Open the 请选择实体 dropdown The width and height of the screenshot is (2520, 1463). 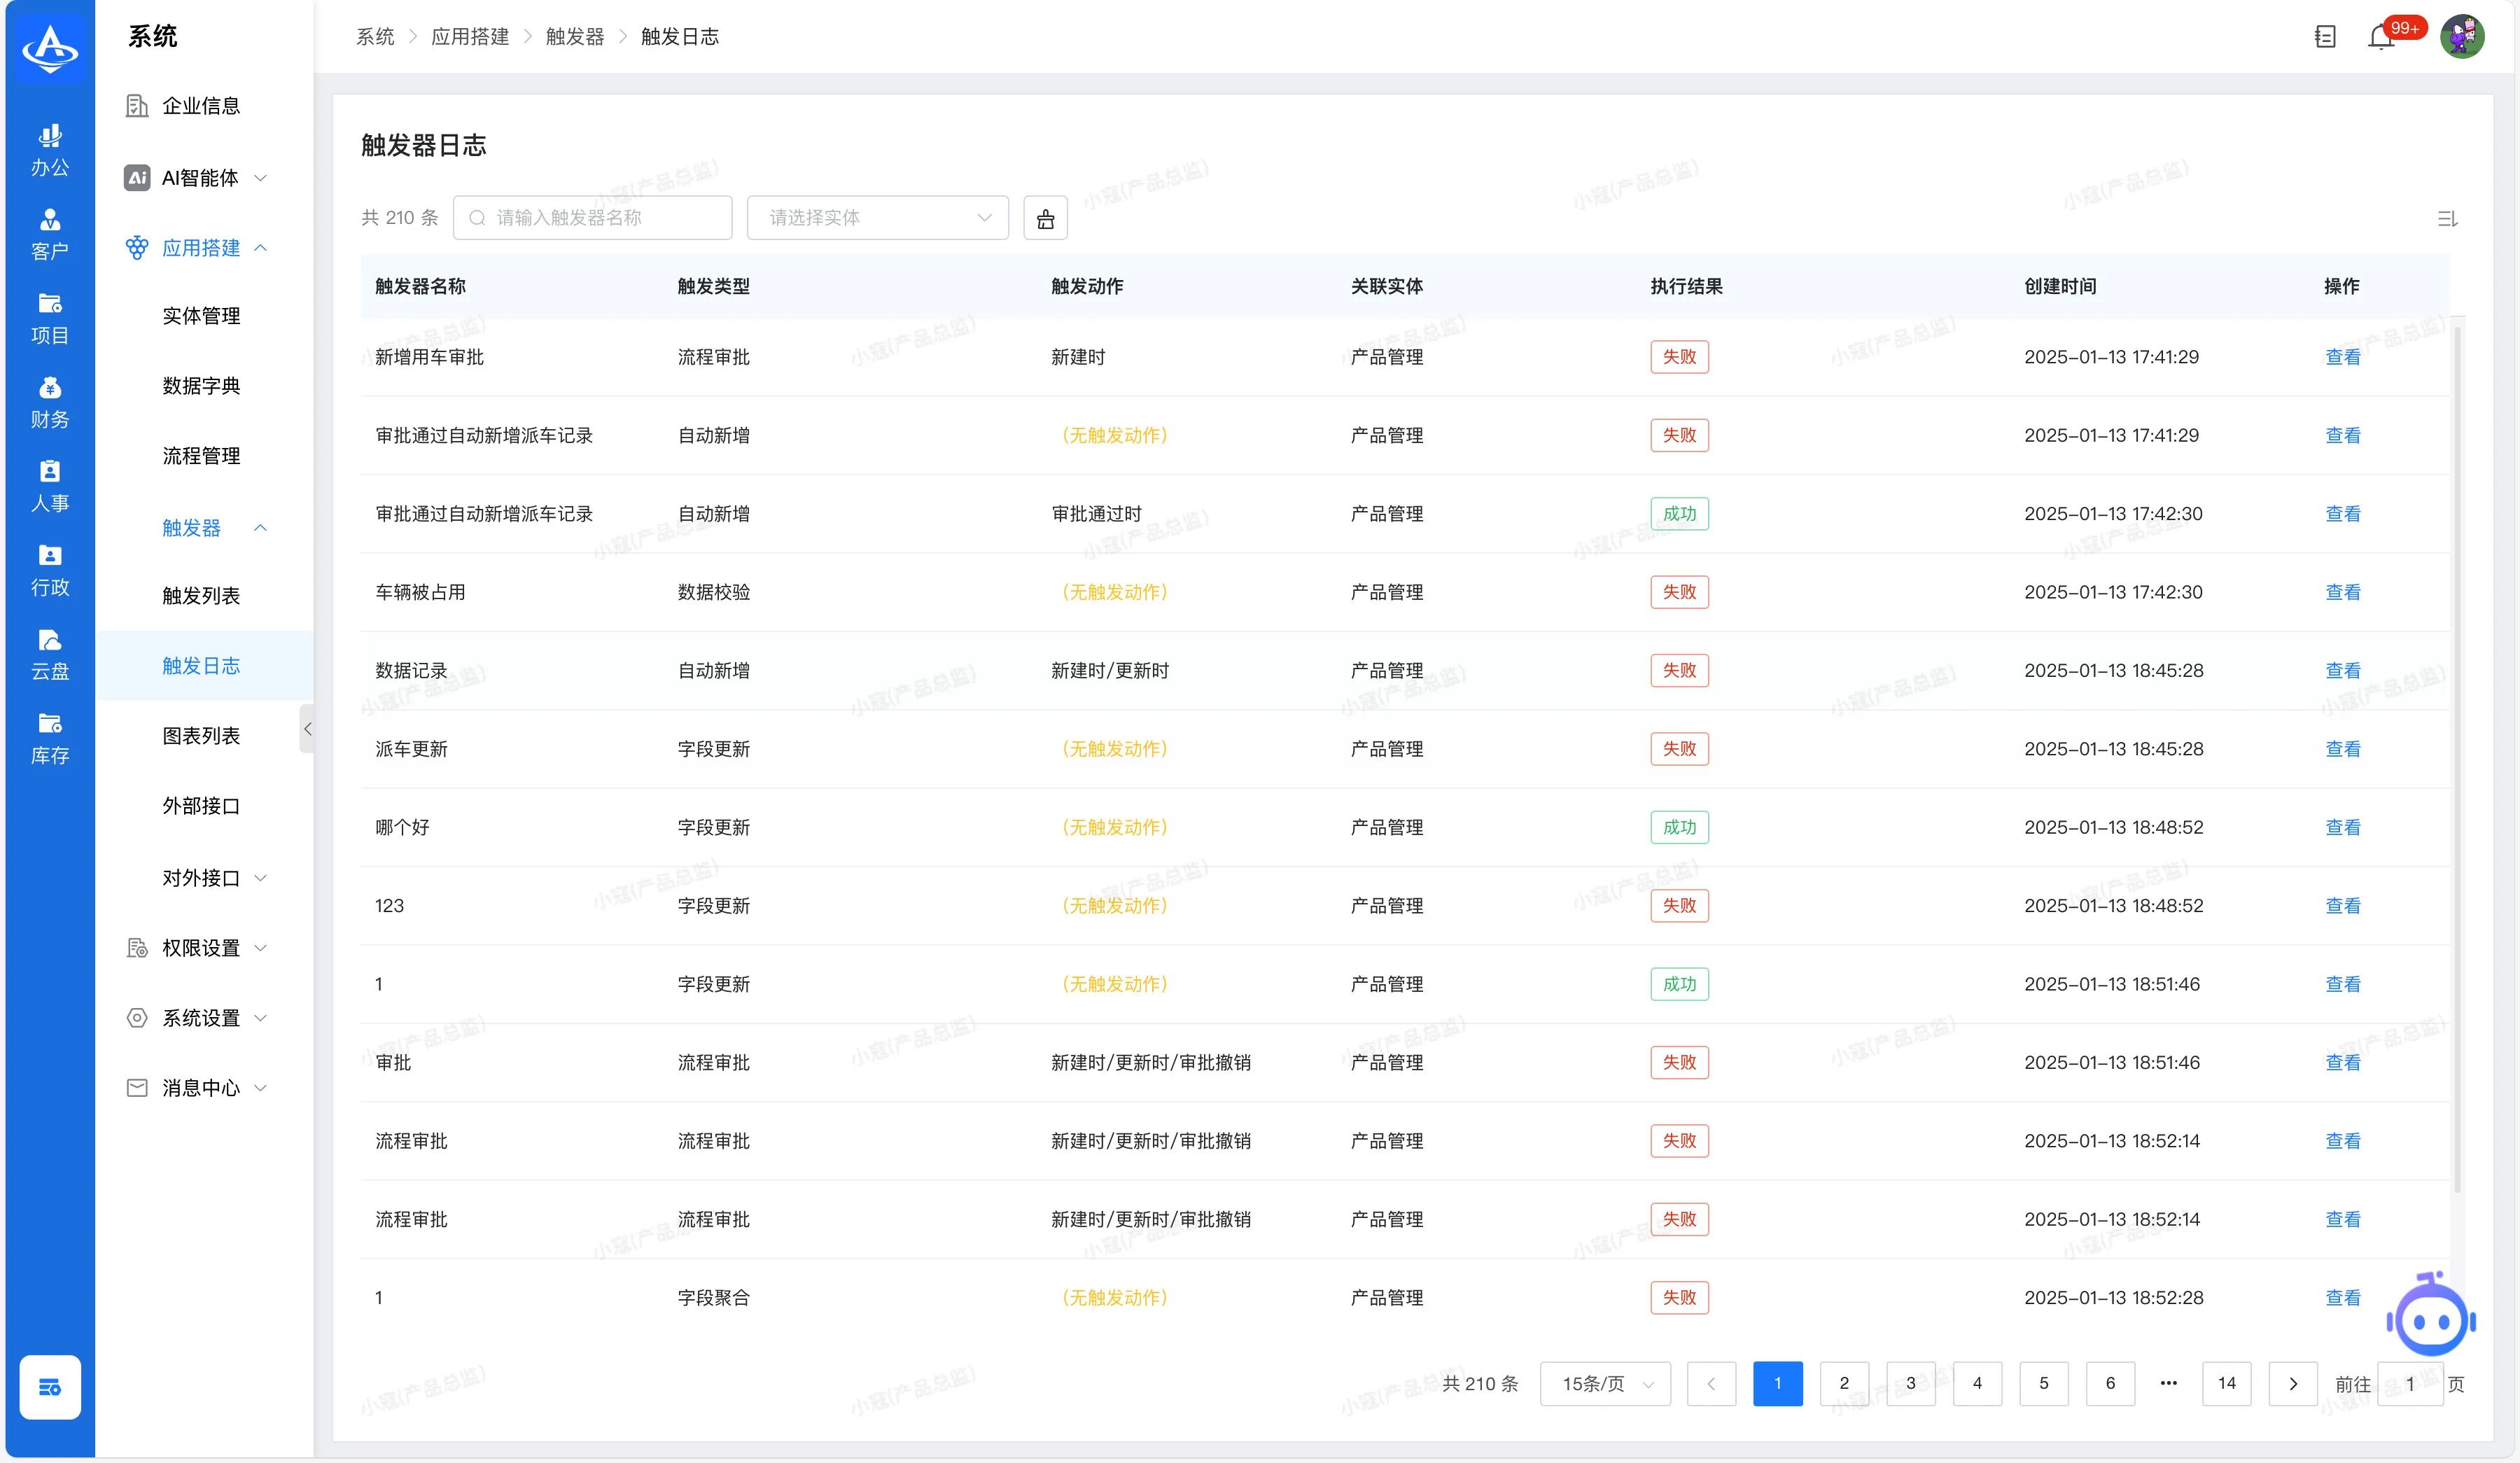[877, 218]
